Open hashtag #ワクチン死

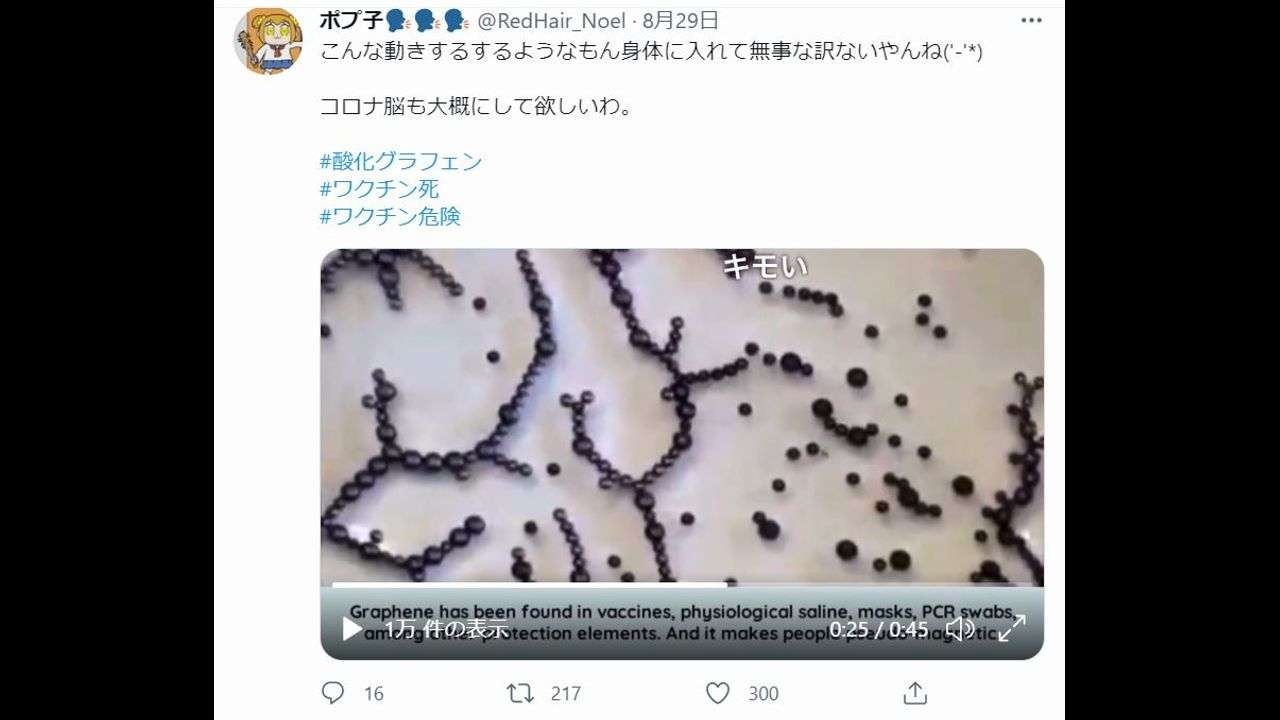click(x=379, y=189)
